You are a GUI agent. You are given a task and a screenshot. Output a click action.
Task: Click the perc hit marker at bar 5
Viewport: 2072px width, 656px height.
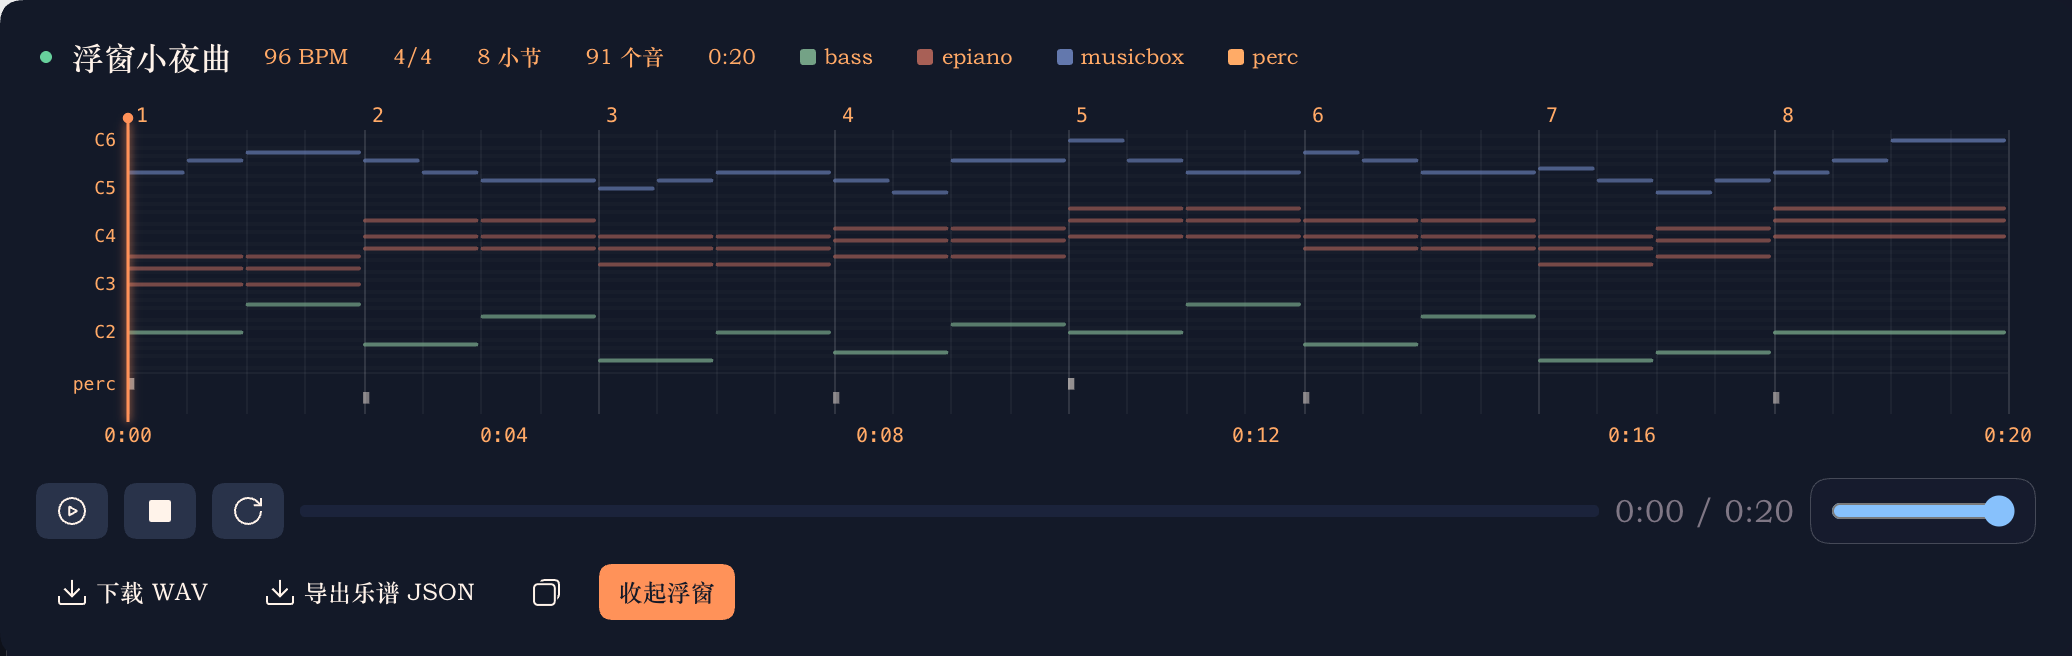tap(1071, 383)
